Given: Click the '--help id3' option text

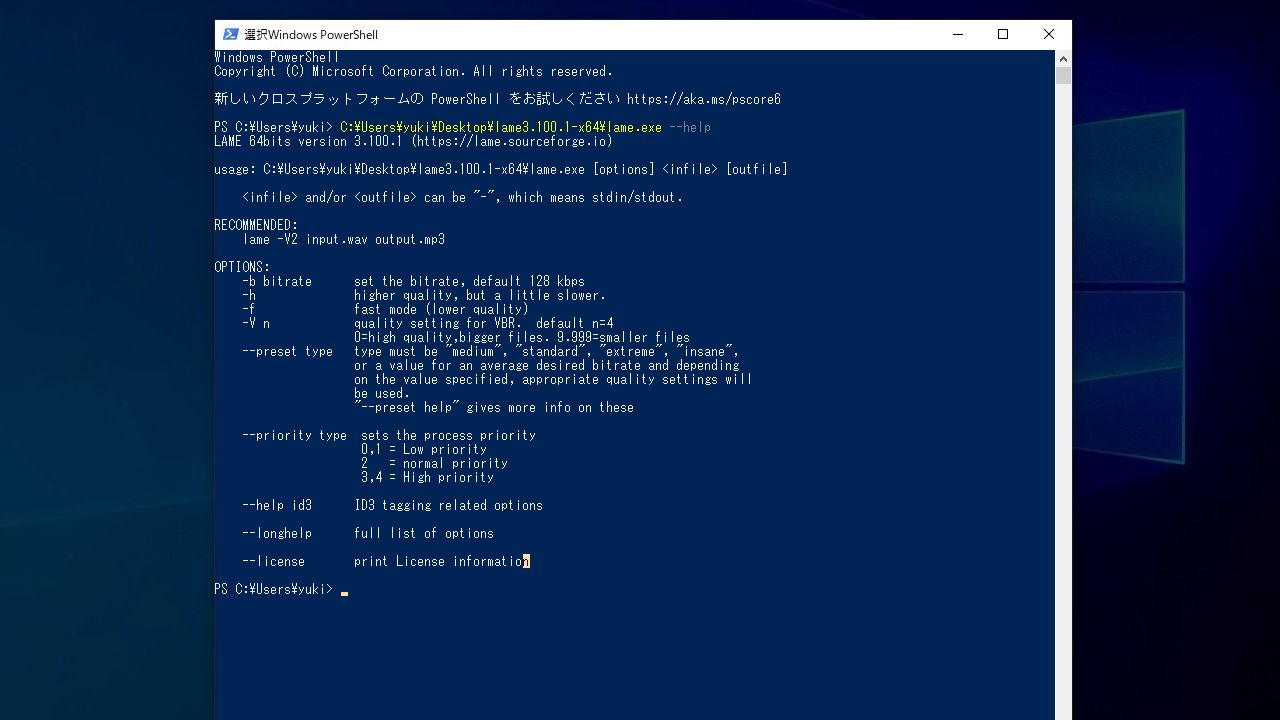Looking at the screenshot, I should pyautogui.click(x=277, y=505).
